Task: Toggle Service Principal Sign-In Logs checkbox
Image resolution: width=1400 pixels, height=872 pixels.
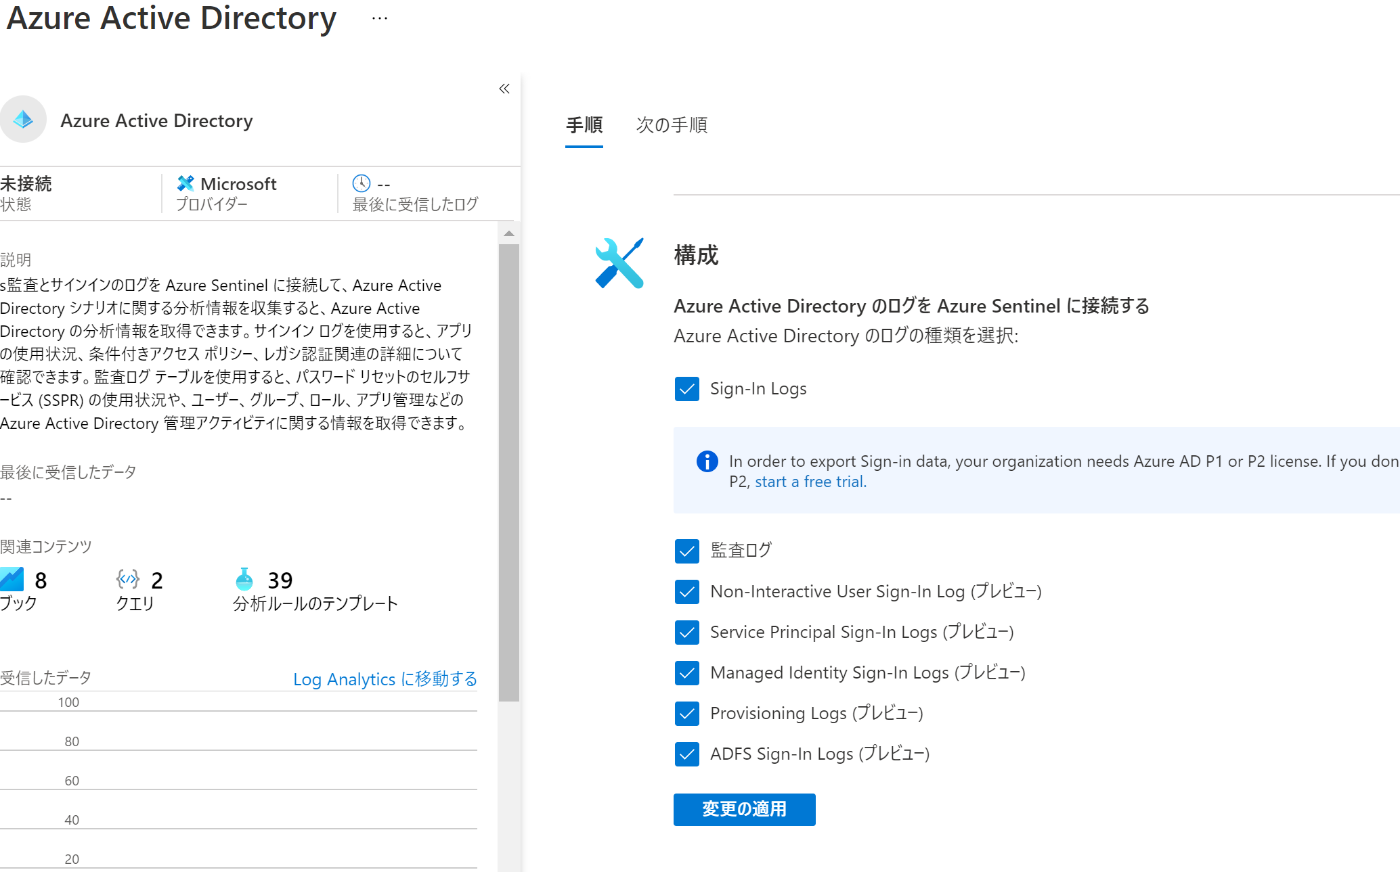Action: [x=687, y=632]
